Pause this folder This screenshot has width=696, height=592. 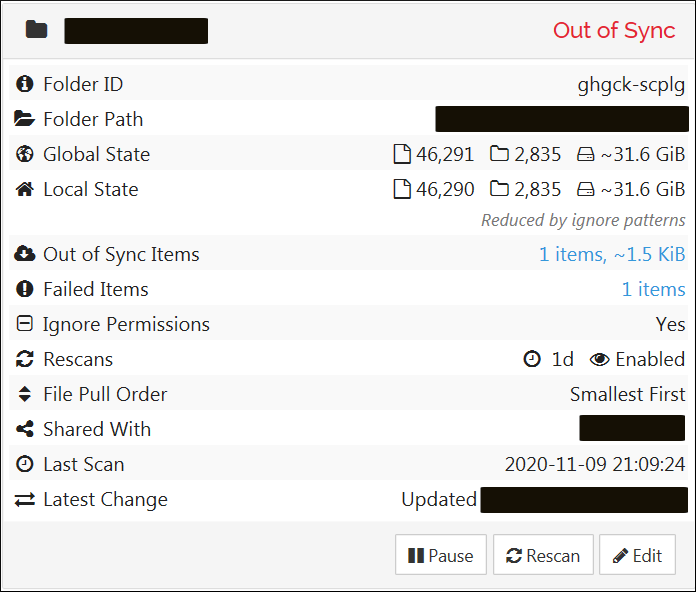[441, 556]
